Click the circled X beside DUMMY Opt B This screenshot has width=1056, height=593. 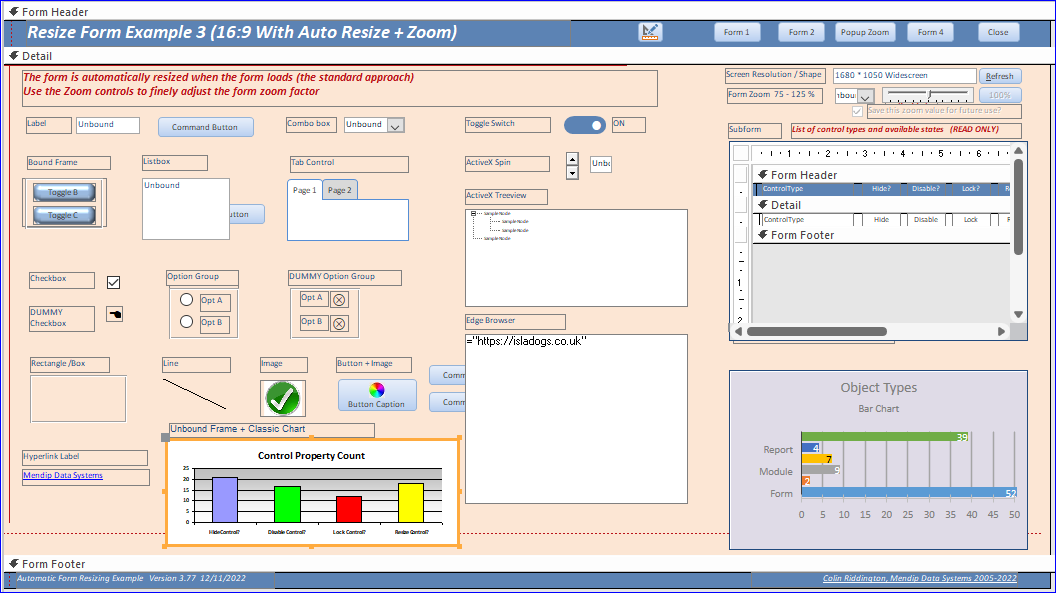tap(339, 324)
